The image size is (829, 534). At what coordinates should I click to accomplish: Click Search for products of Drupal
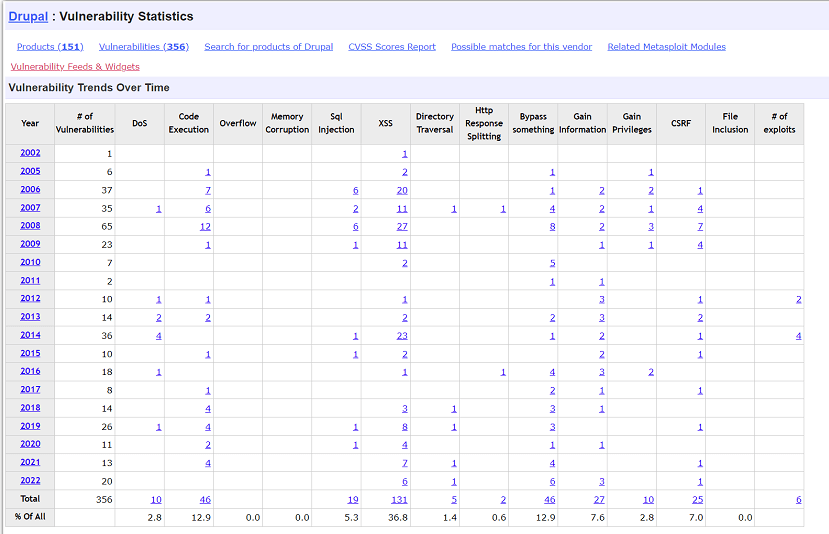[x=268, y=47]
